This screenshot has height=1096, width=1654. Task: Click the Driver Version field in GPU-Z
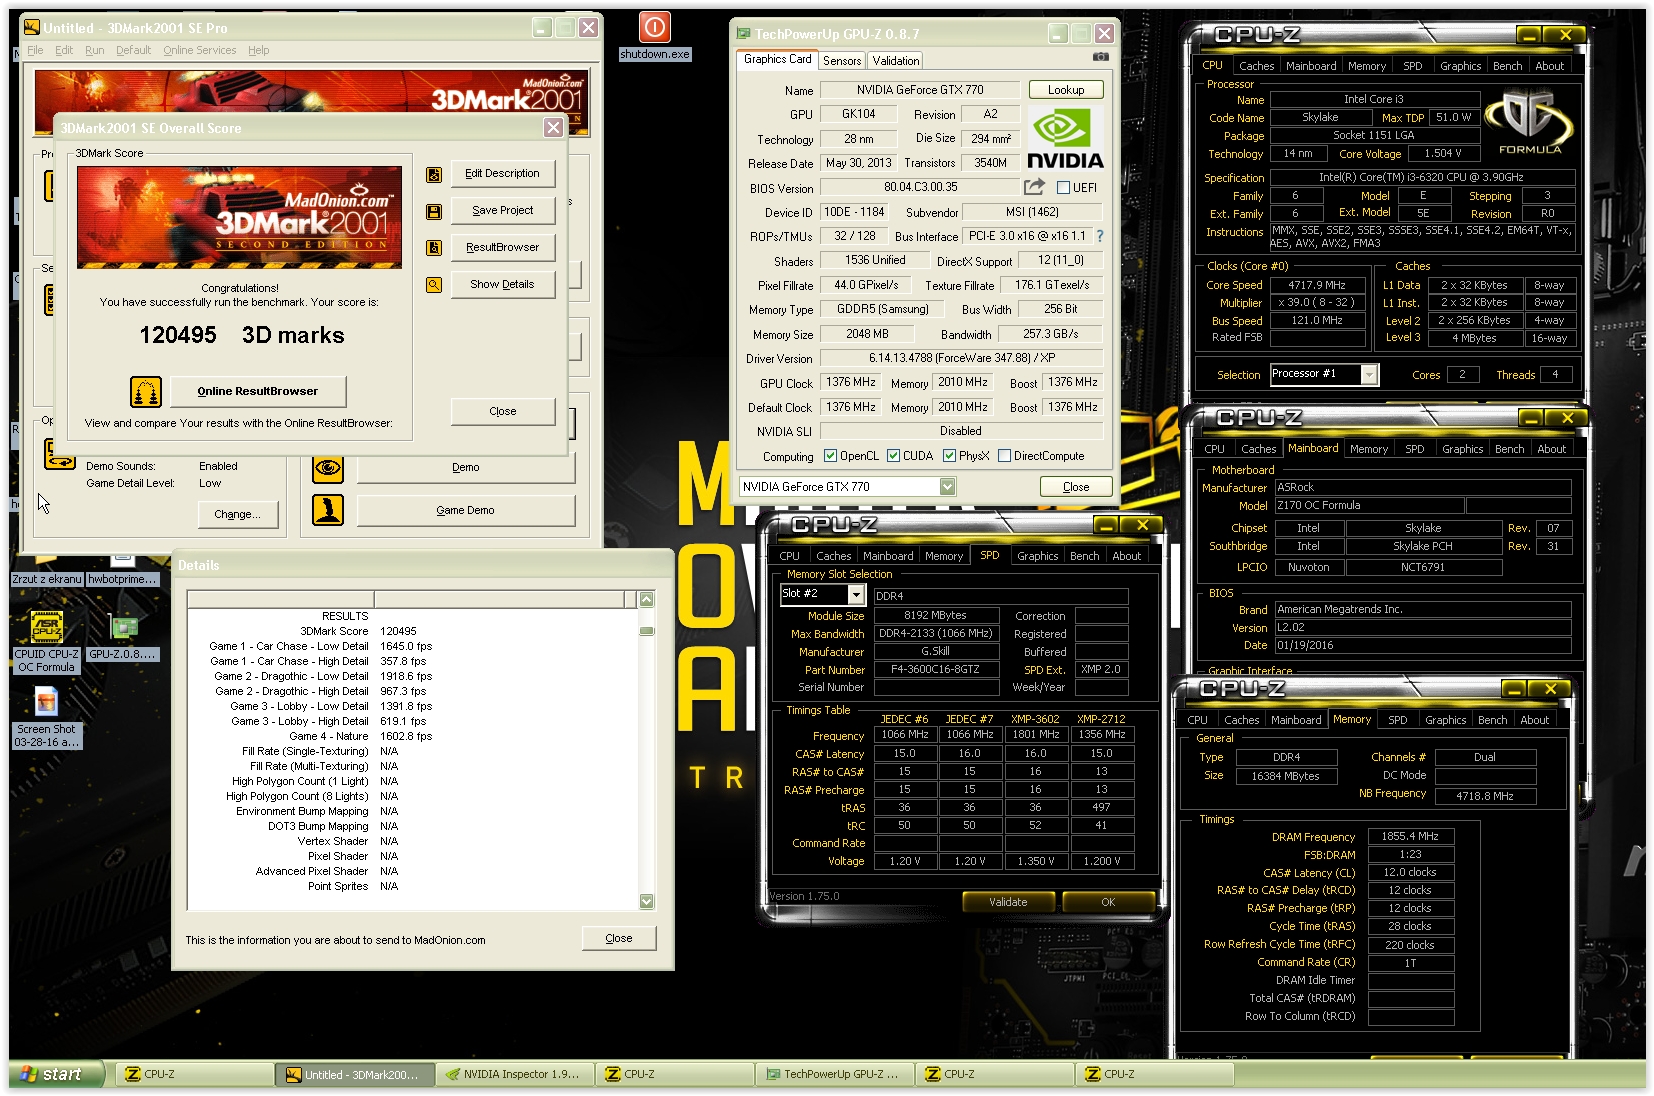[x=961, y=358]
